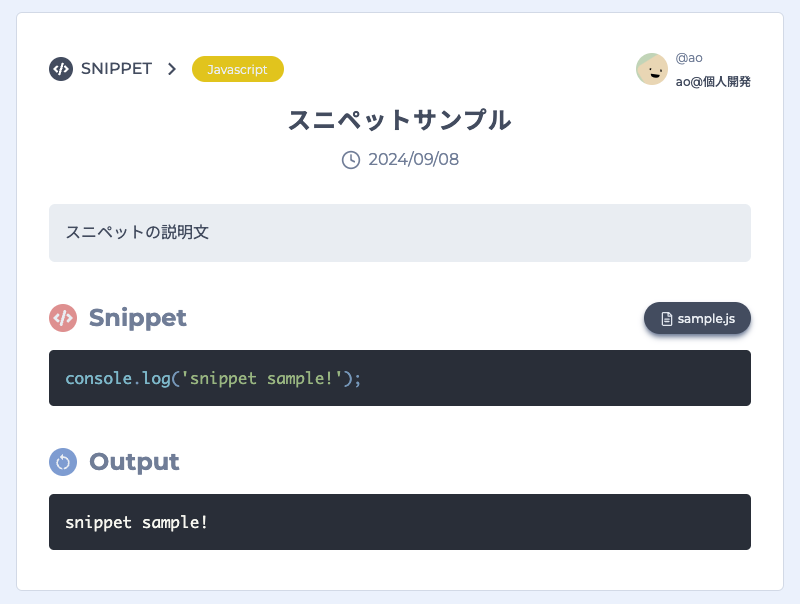Click the clock icon beside the date
Viewport: 800px width, 604px height.
[x=351, y=160]
